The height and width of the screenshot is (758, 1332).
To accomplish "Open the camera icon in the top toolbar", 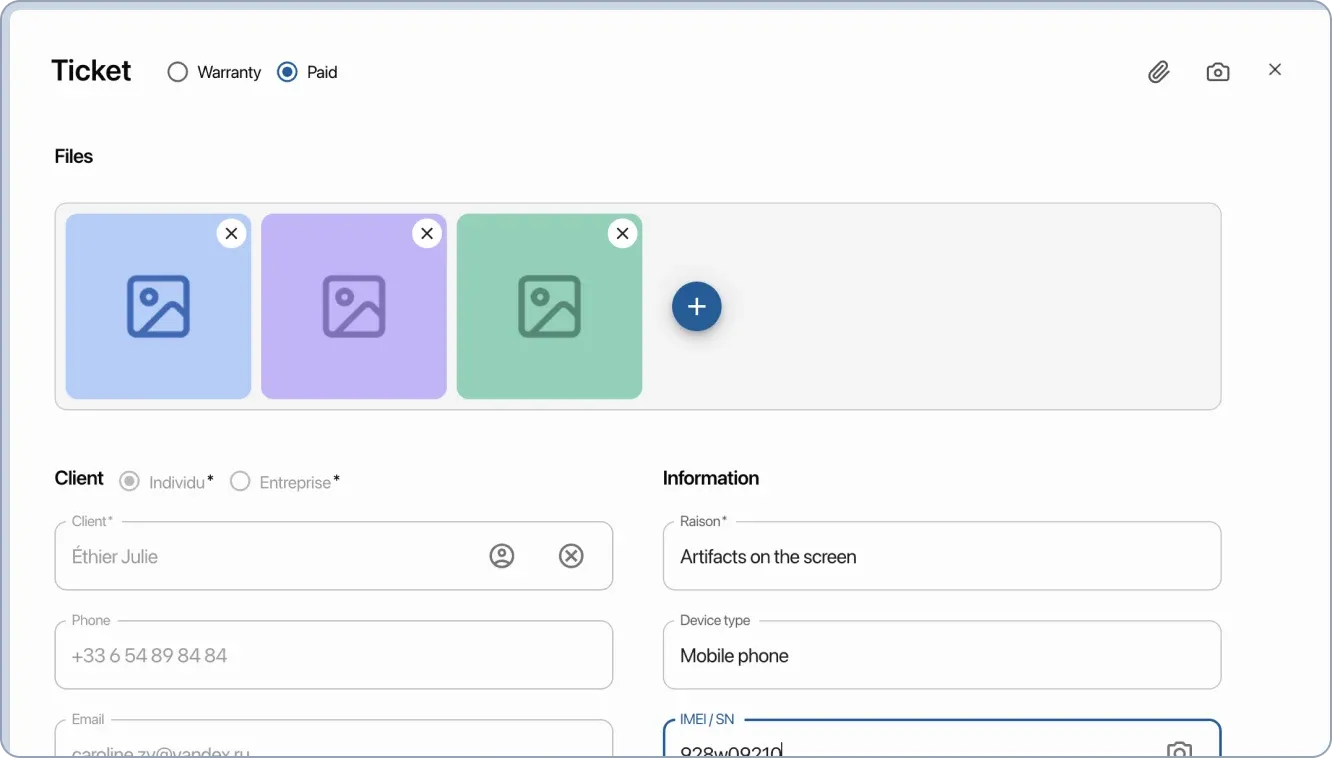I will tap(1217, 71).
